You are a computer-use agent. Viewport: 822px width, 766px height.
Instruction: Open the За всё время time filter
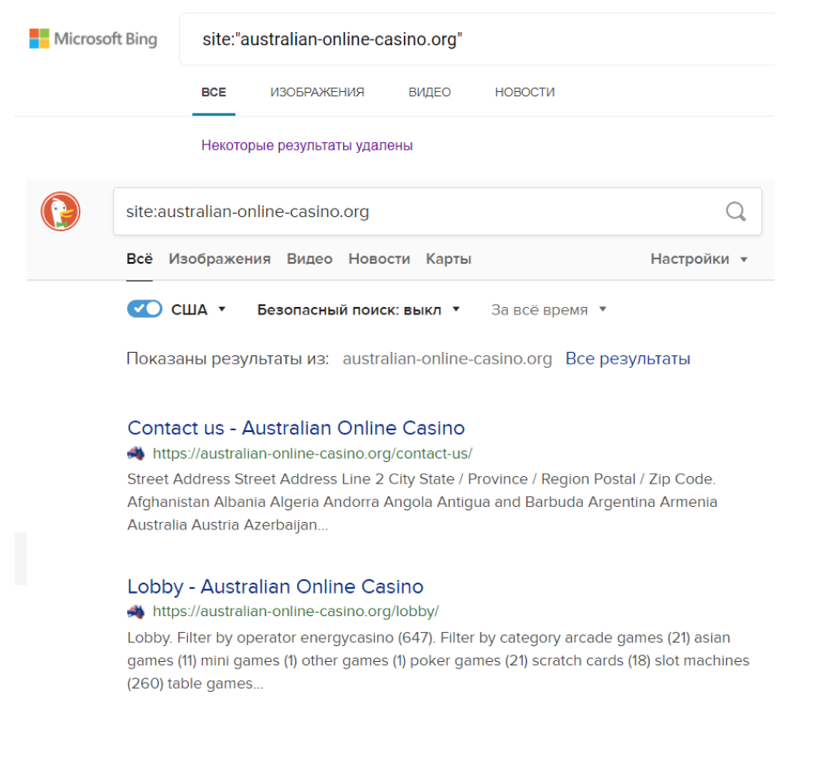pos(548,310)
